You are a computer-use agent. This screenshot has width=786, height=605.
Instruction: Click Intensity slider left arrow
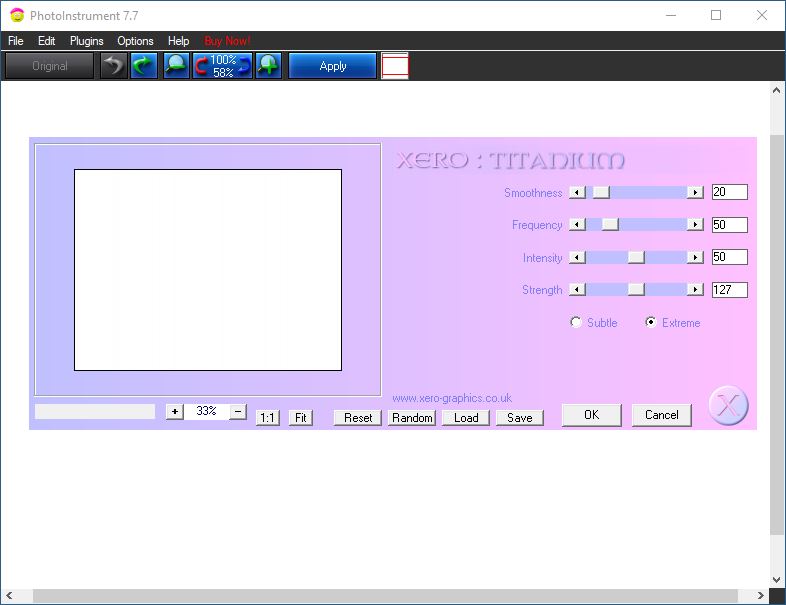tap(577, 257)
